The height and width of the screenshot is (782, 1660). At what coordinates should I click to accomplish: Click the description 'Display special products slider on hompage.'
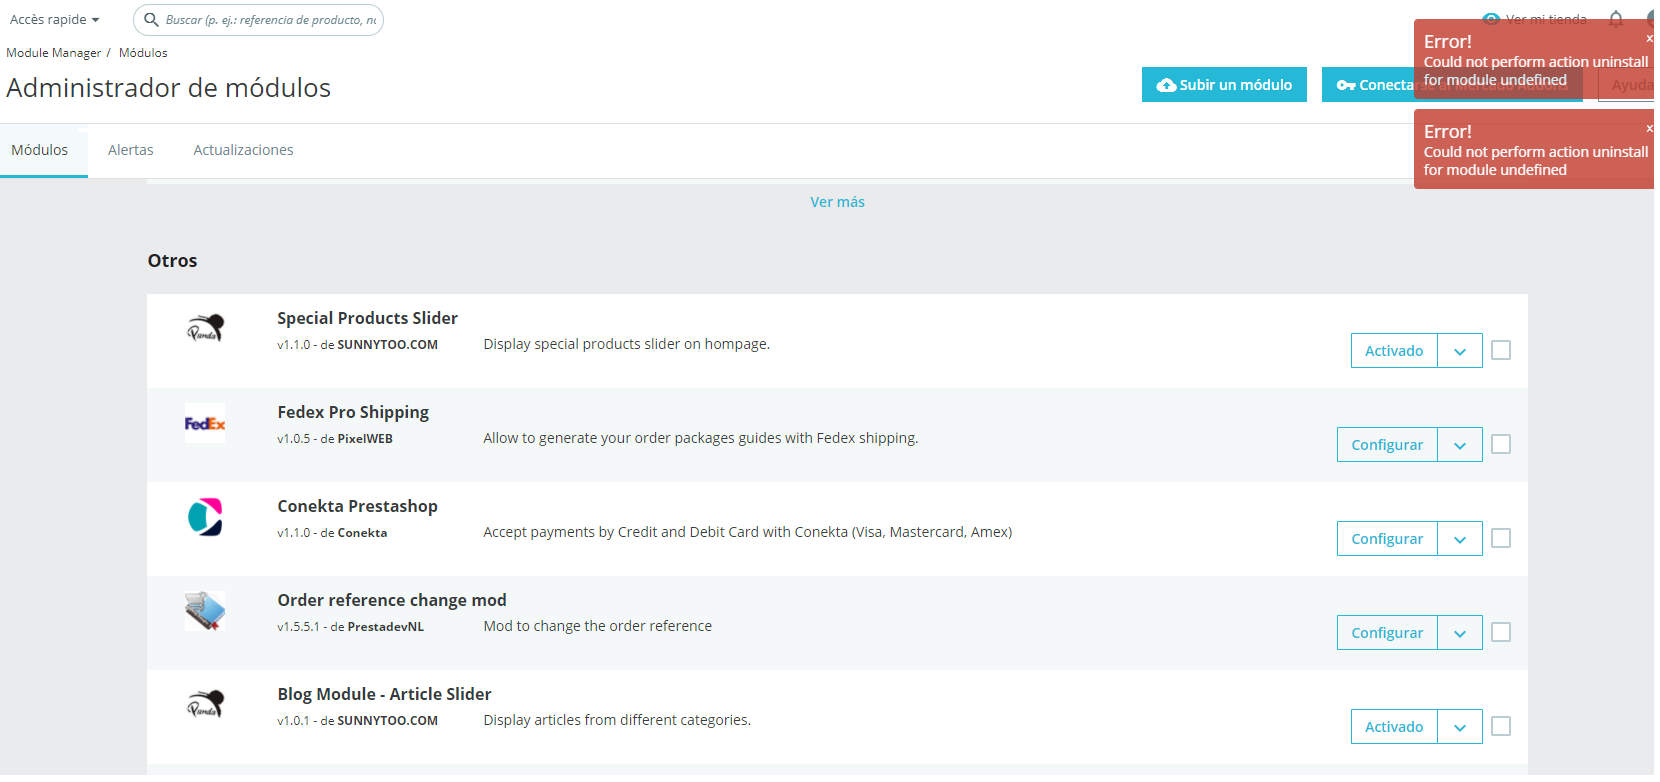click(x=627, y=344)
